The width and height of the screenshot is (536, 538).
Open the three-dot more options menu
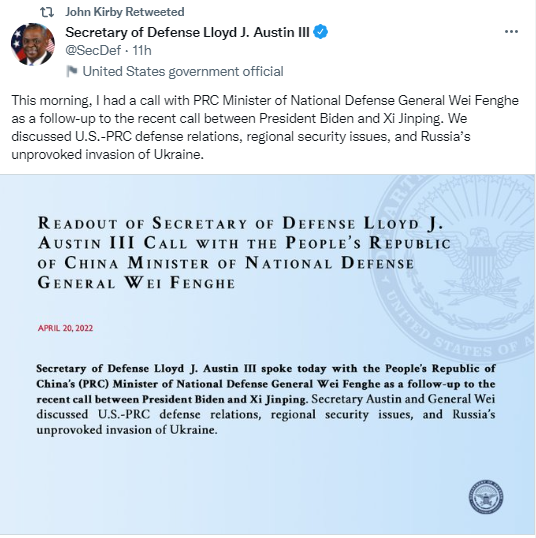511,32
